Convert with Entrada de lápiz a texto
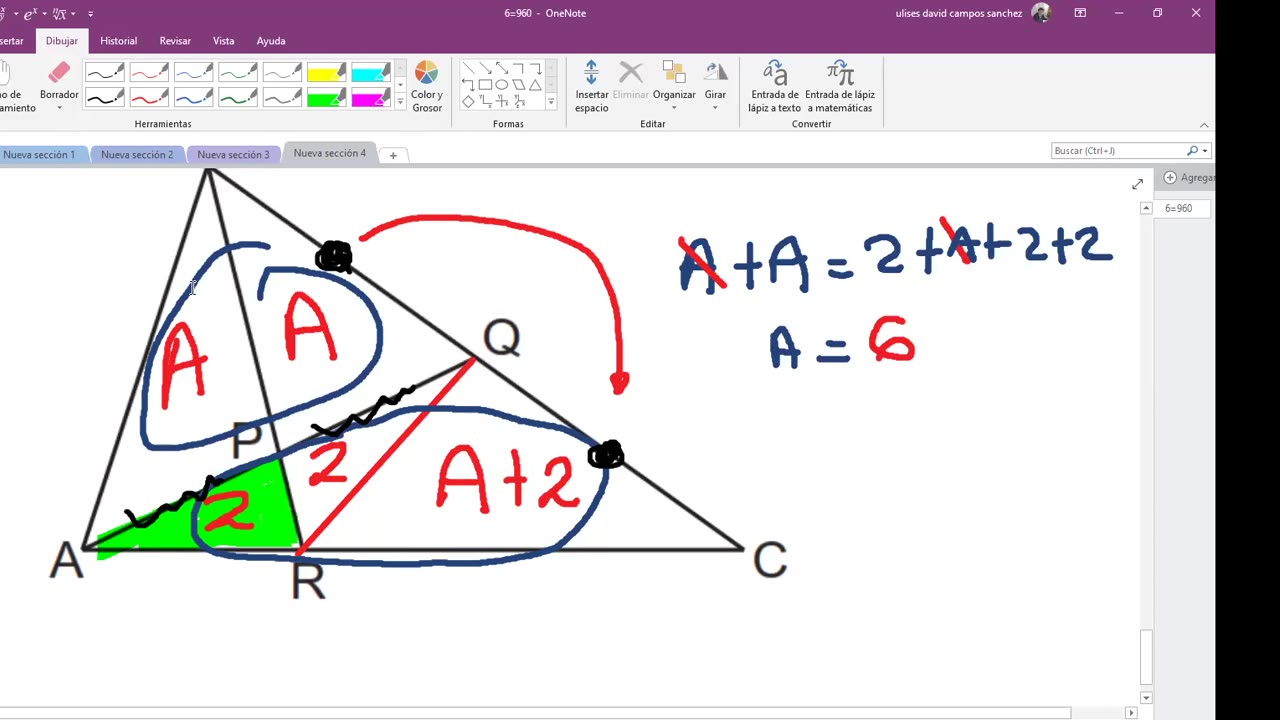The width and height of the screenshot is (1280, 720). [x=775, y=86]
